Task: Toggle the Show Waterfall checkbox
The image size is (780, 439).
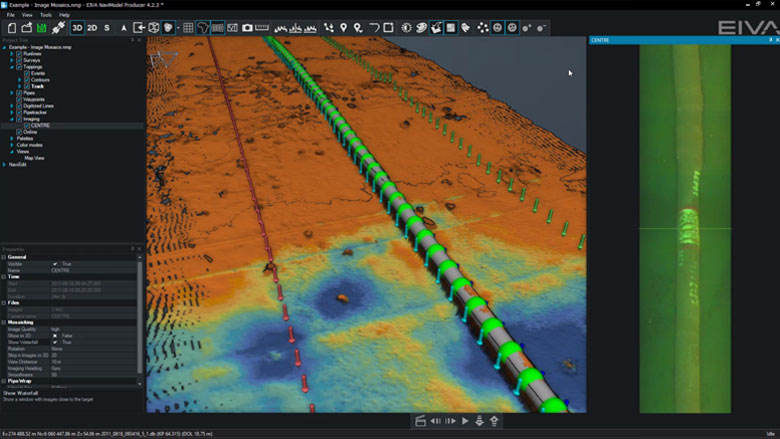Action: pyautogui.click(x=55, y=342)
